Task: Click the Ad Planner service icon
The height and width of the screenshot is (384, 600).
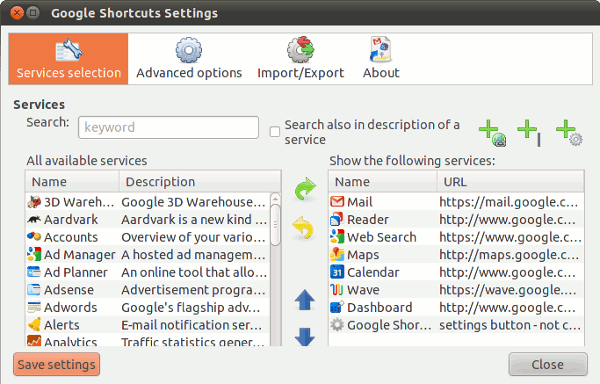Action: (34, 272)
